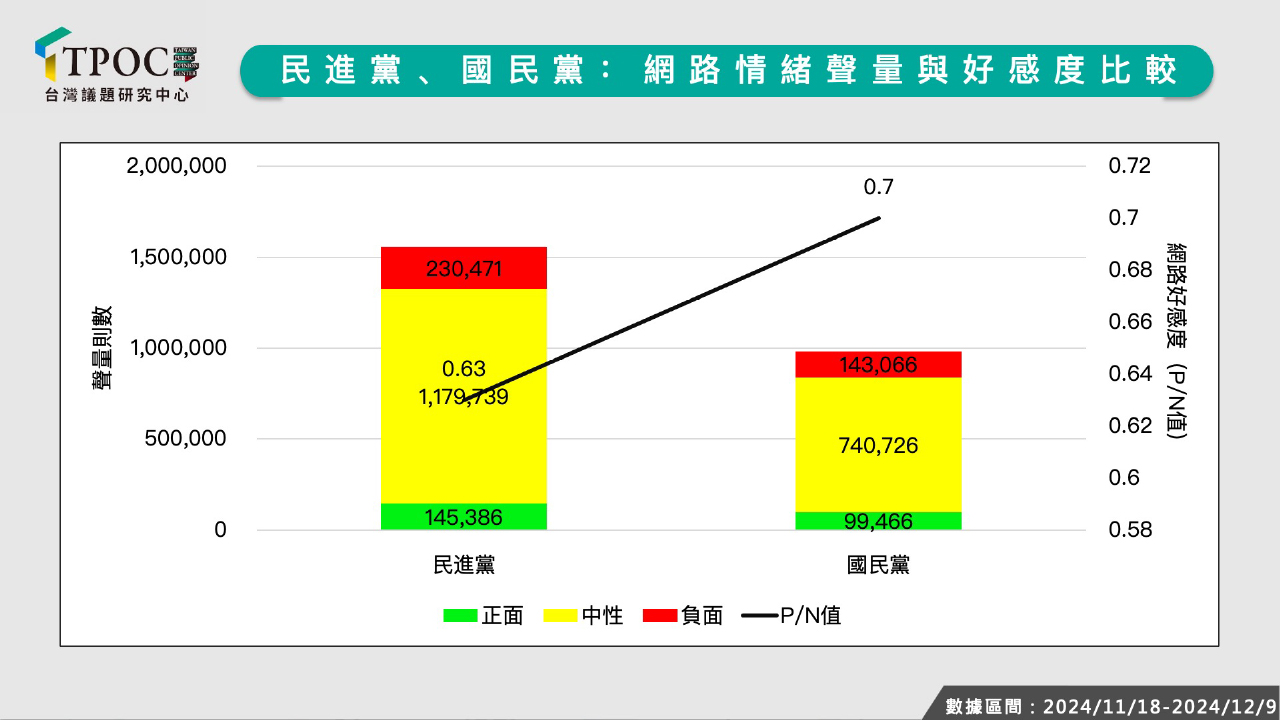Screen dimensions: 1280x720
Task: Click the red 143,066 bar segment
Action: [878, 364]
